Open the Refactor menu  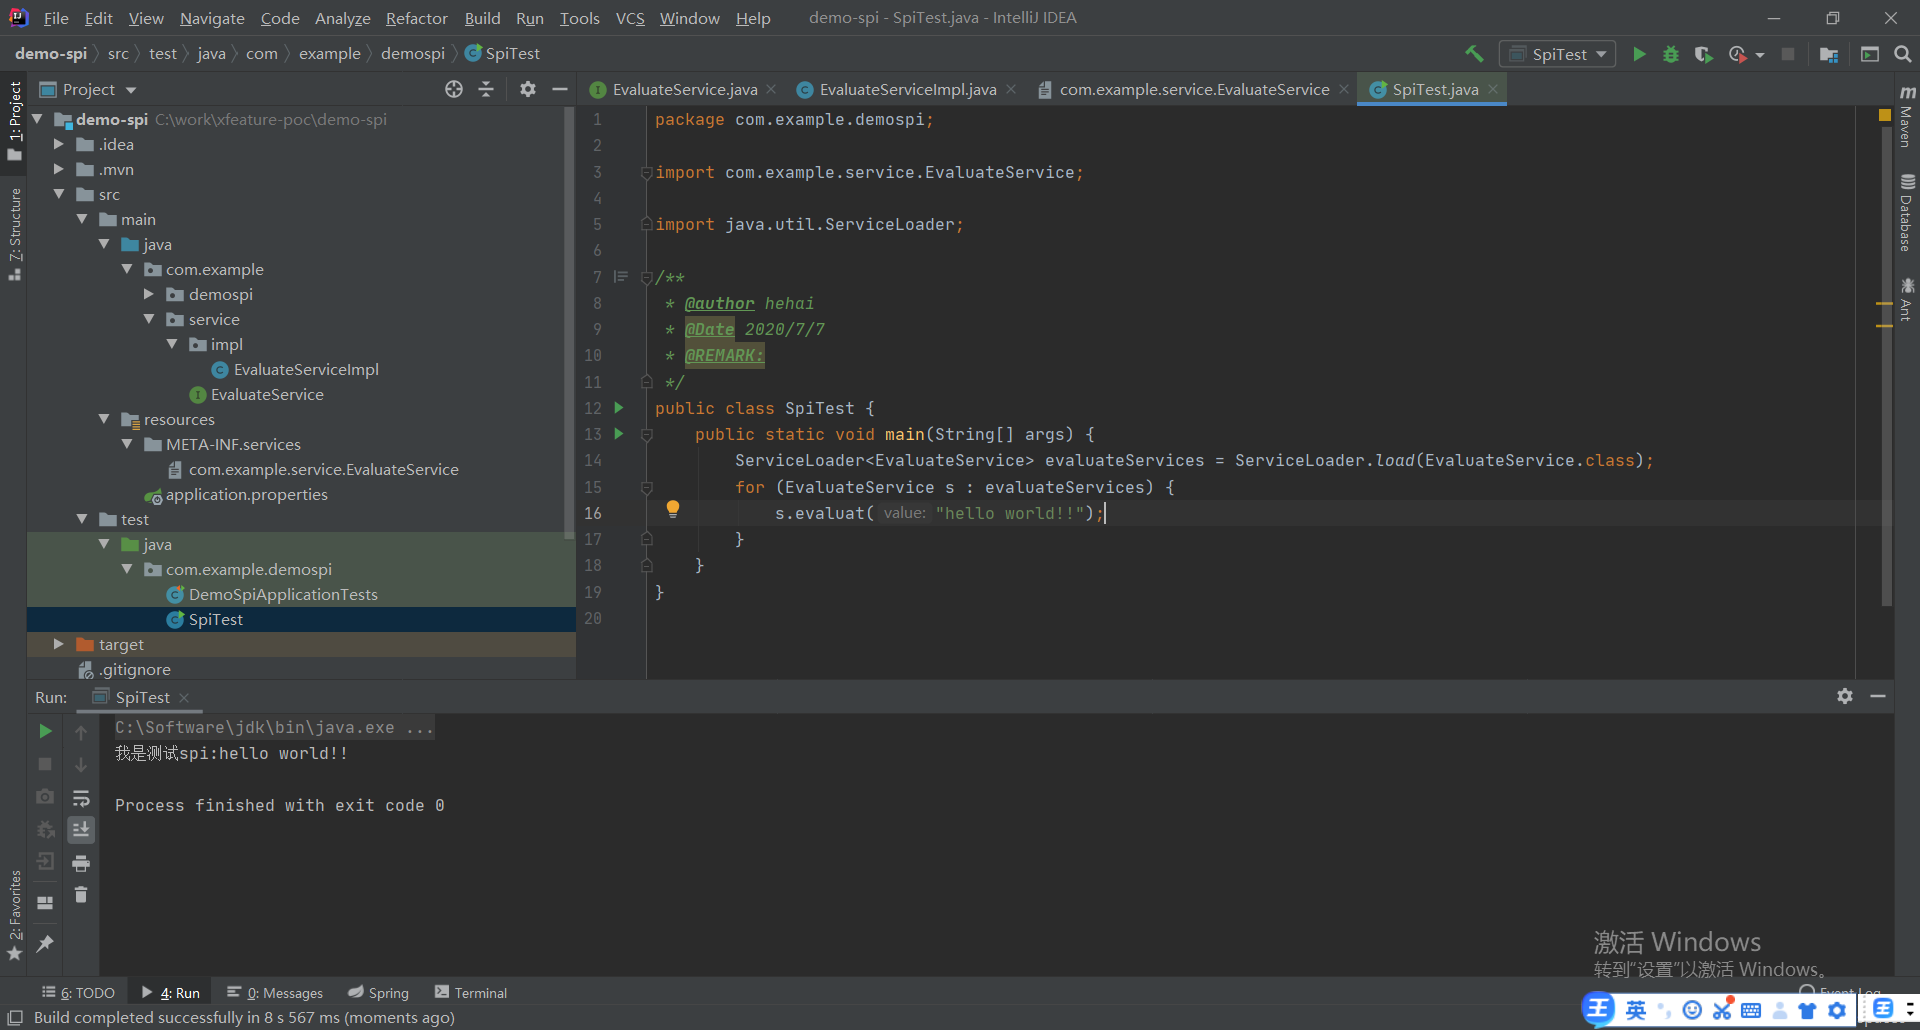tap(416, 18)
